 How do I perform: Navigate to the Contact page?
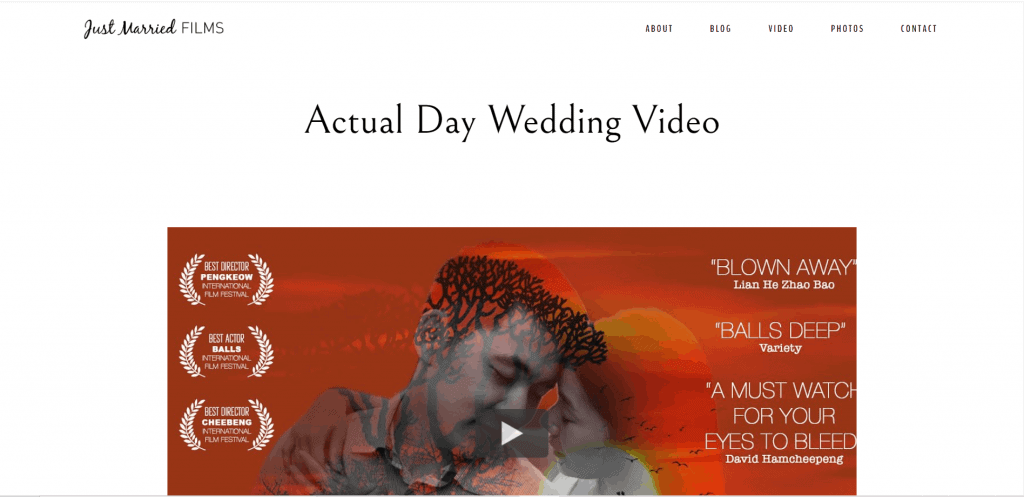[x=918, y=29]
